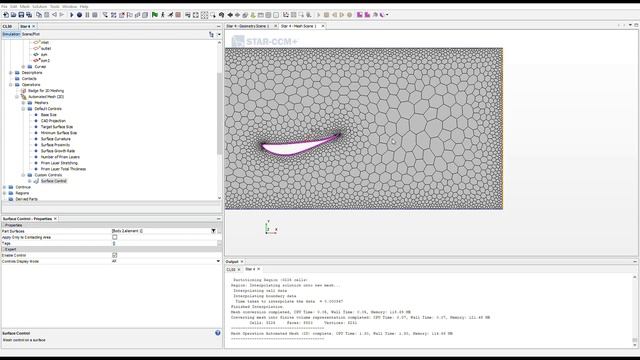
Task: Close the Surface Control - Properties panel
Action: click(x=55, y=219)
